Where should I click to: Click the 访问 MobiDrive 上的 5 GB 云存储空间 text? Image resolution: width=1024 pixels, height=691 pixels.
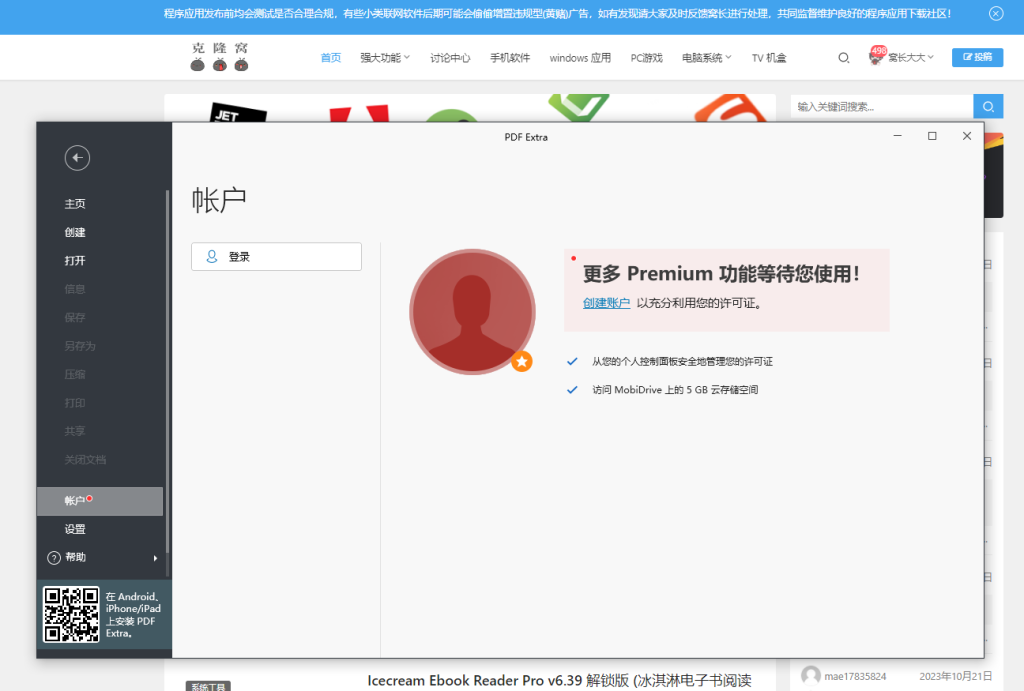[675, 390]
